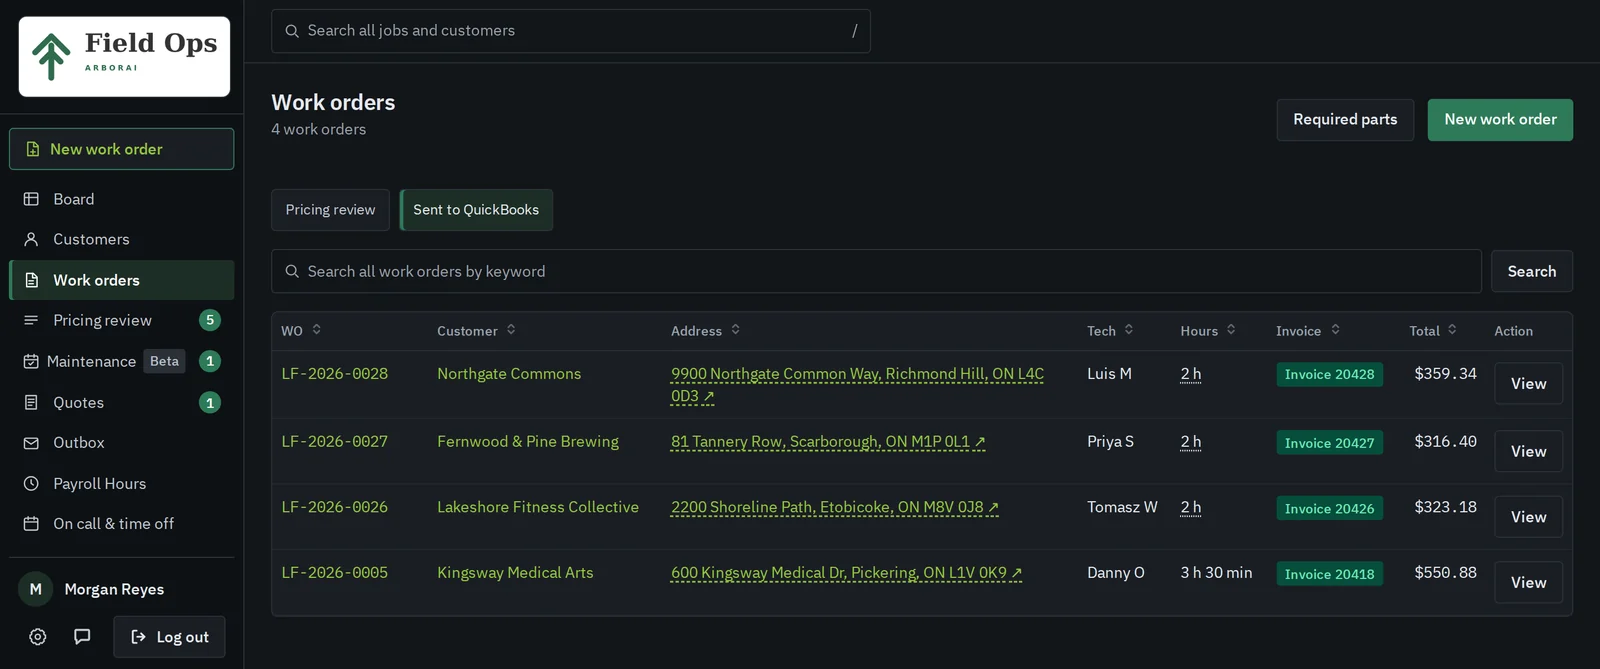Screen dimensions: 1600x669
Task: Click the Quotes count badge
Action: coord(210,402)
